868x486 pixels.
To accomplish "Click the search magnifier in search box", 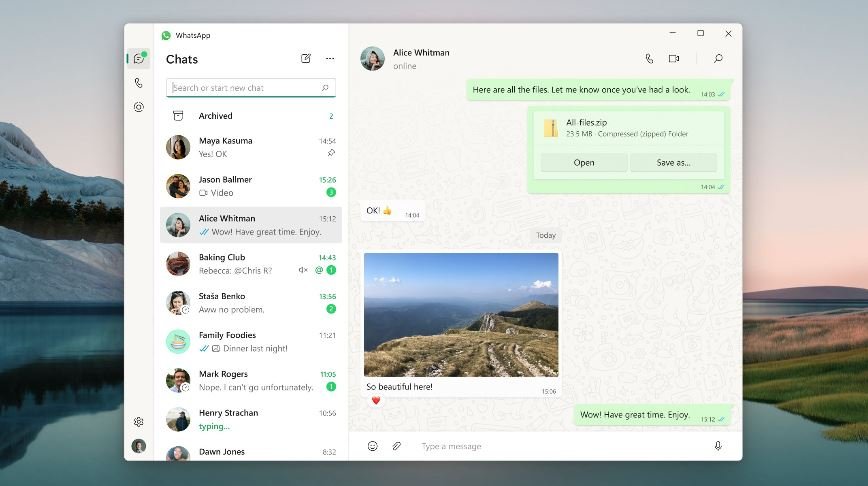I will coord(325,87).
